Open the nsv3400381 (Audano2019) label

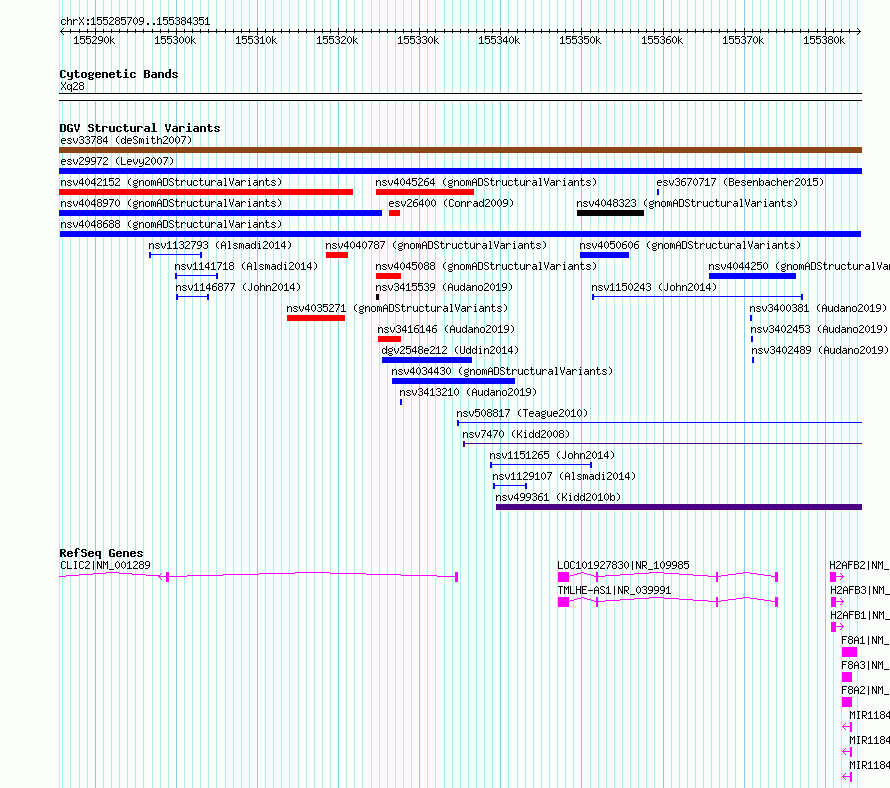click(x=818, y=308)
